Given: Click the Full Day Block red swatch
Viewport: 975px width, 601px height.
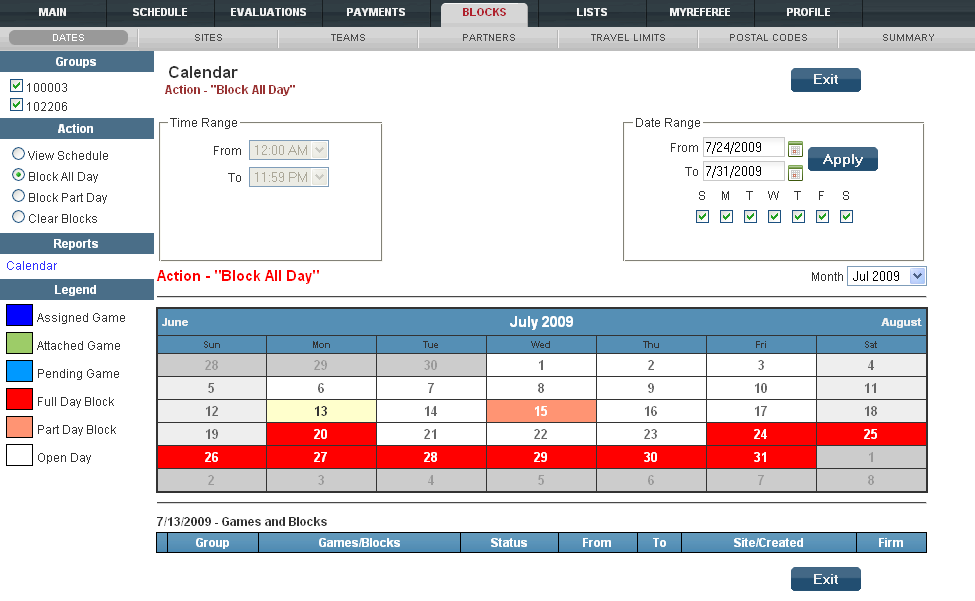Looking at the screenshot, I should (x=19, y=399).
